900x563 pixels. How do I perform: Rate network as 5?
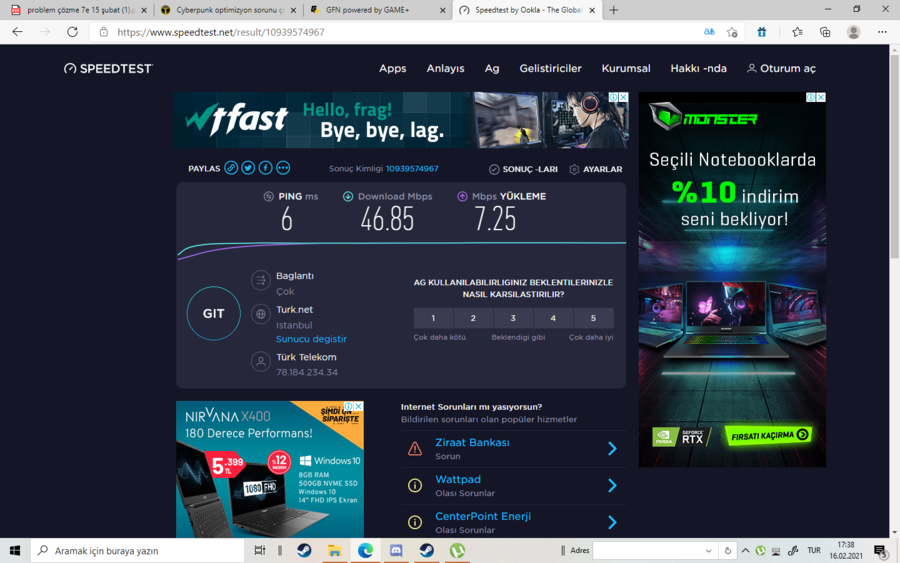coord(593,318)
